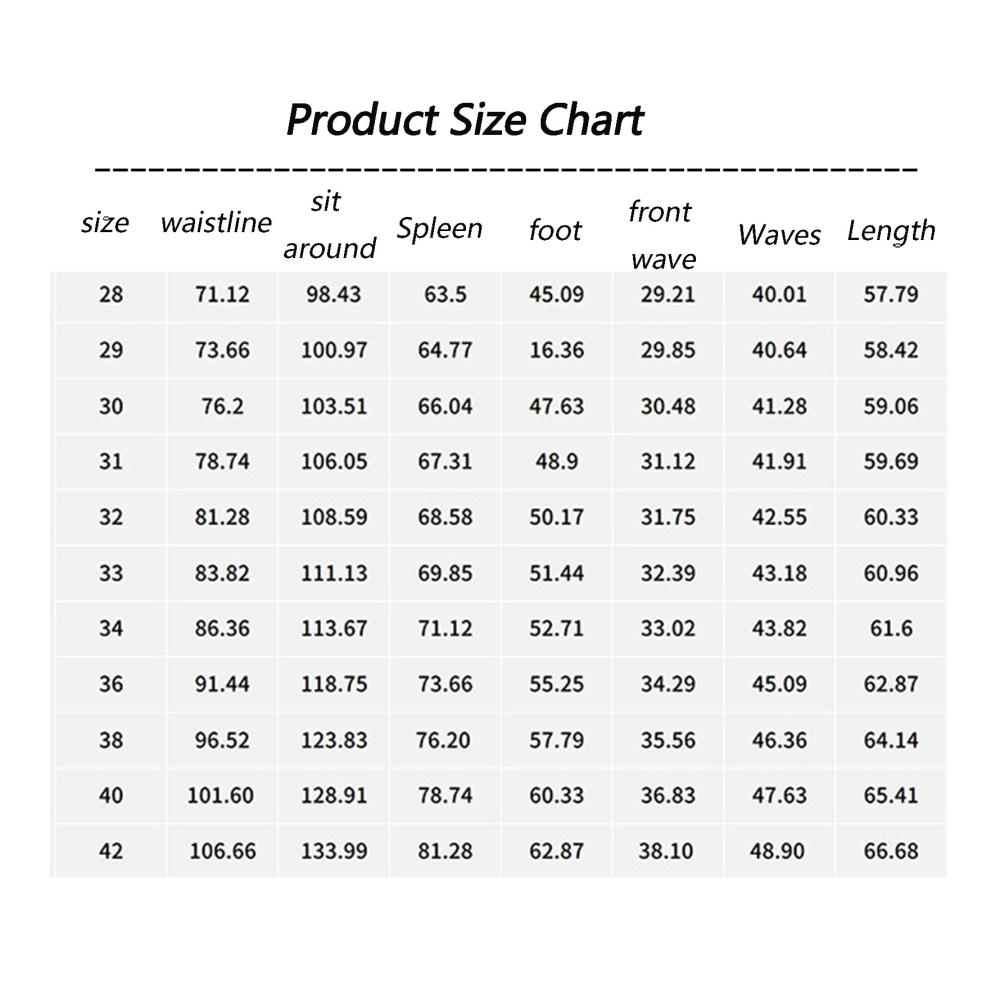
Task: Click the Length column header
Action: pyautogui.click(x=891, y=231)
